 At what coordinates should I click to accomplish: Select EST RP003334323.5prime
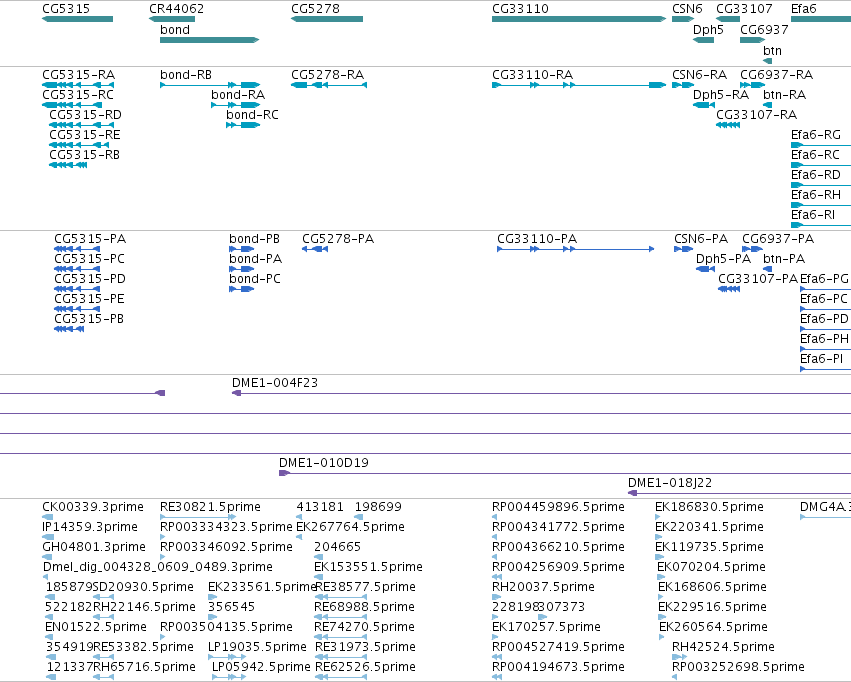pyautogui.click(x=163, y=537)
